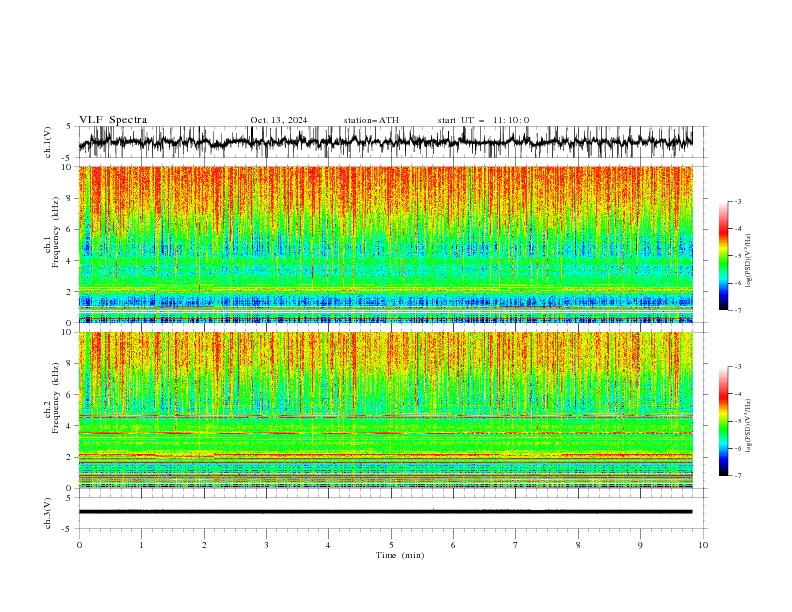Click time axis tick label "8"
The height and width of the screenshot is (612, 792).
578,545
